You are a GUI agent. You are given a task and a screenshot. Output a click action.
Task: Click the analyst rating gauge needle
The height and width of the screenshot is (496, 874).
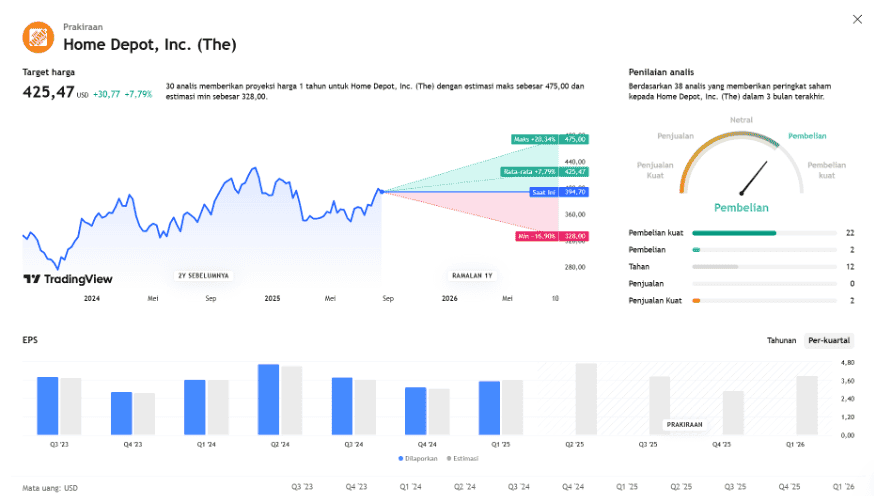(751, 179)
